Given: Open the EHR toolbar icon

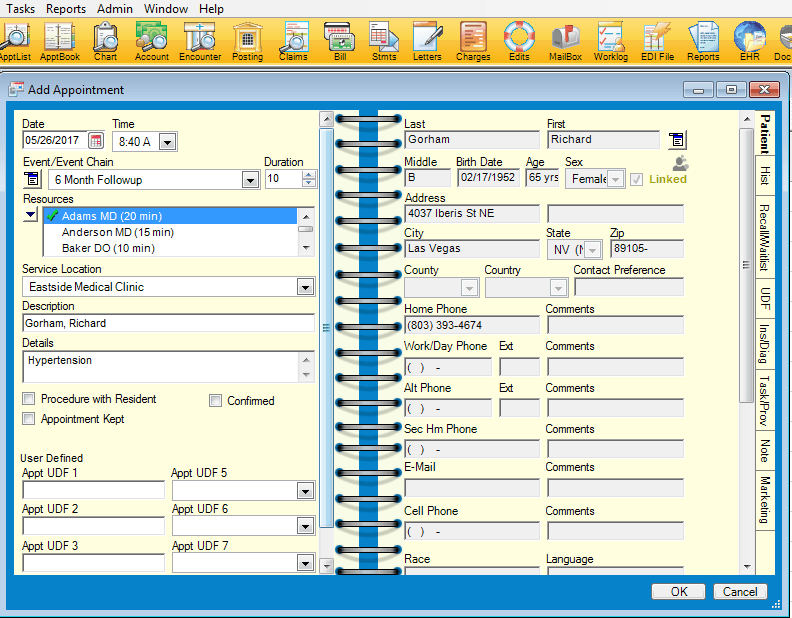Looking at the screenshot, I should click(x=750, y=41).
